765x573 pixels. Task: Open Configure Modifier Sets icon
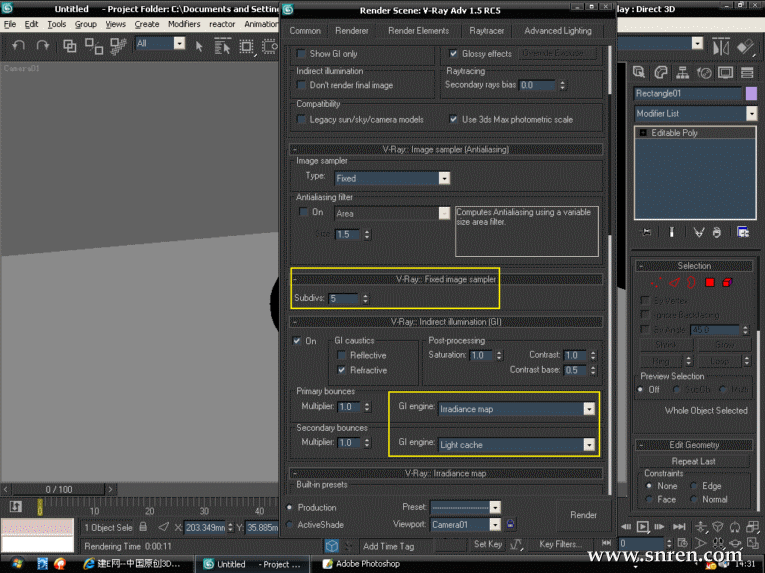pos(743,232)
